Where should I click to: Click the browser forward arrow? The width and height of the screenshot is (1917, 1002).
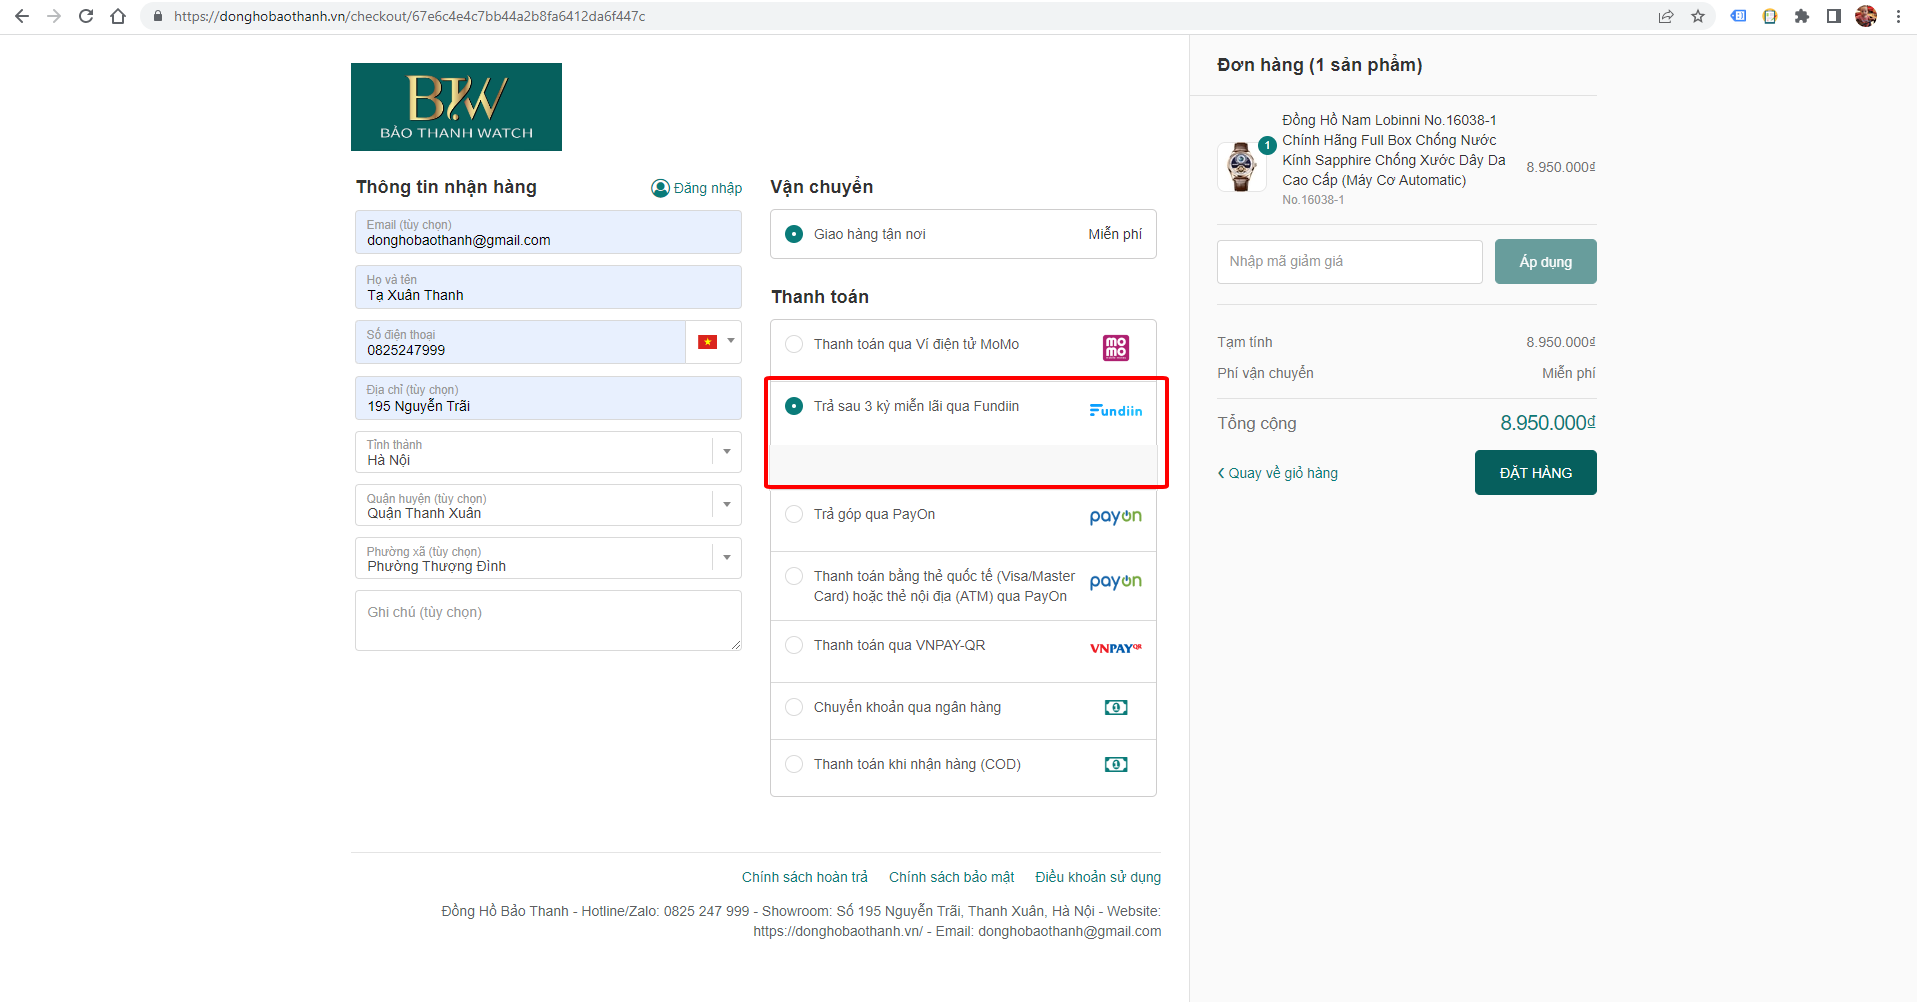tap(54, 16)
